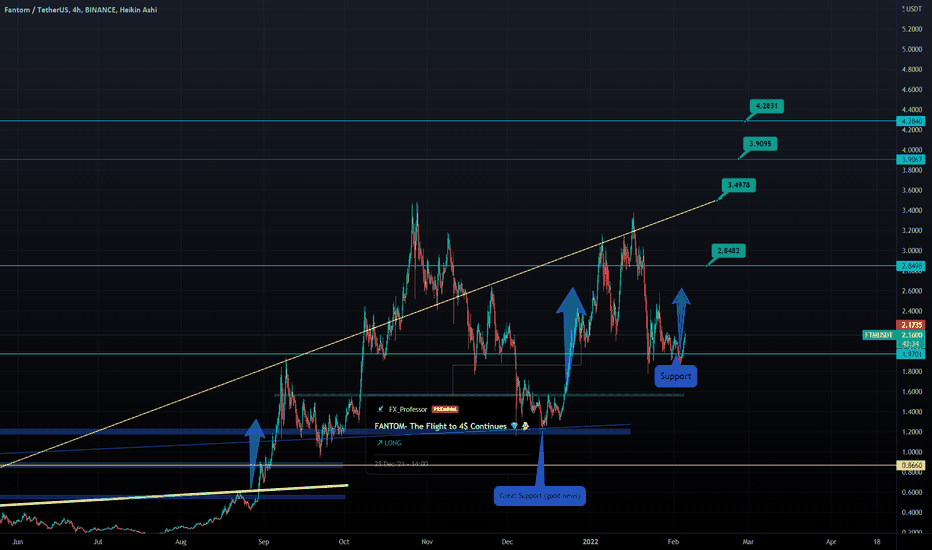The width and height of the screenshot is (932, 550).
Task: Click 'Feb' on the time axis
Action: [673, 542]
